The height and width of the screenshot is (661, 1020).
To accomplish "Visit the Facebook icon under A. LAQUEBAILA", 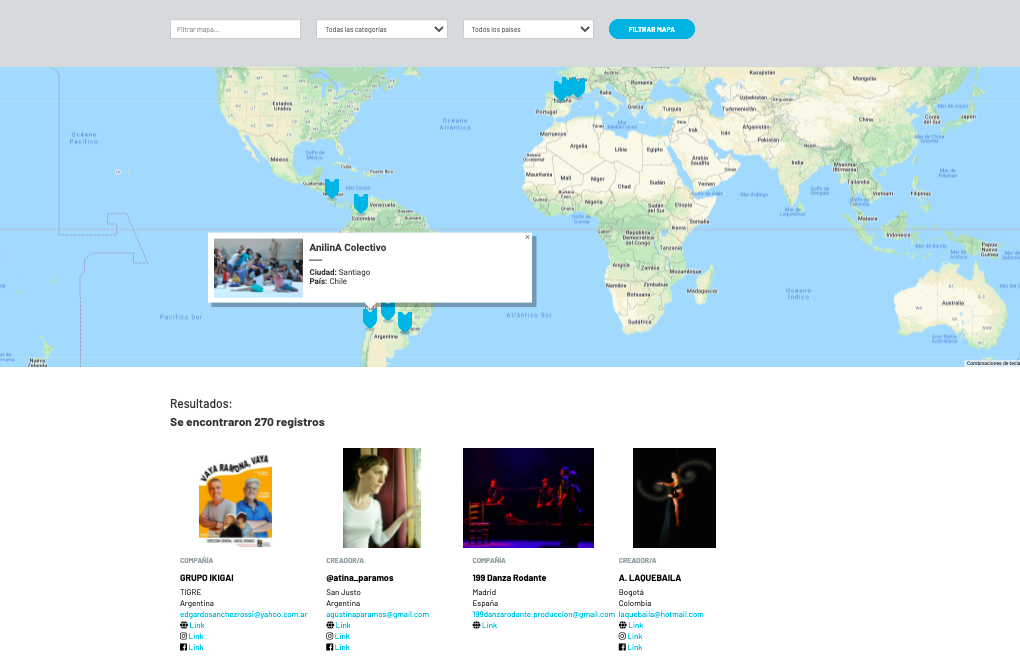I will (623, 647).
